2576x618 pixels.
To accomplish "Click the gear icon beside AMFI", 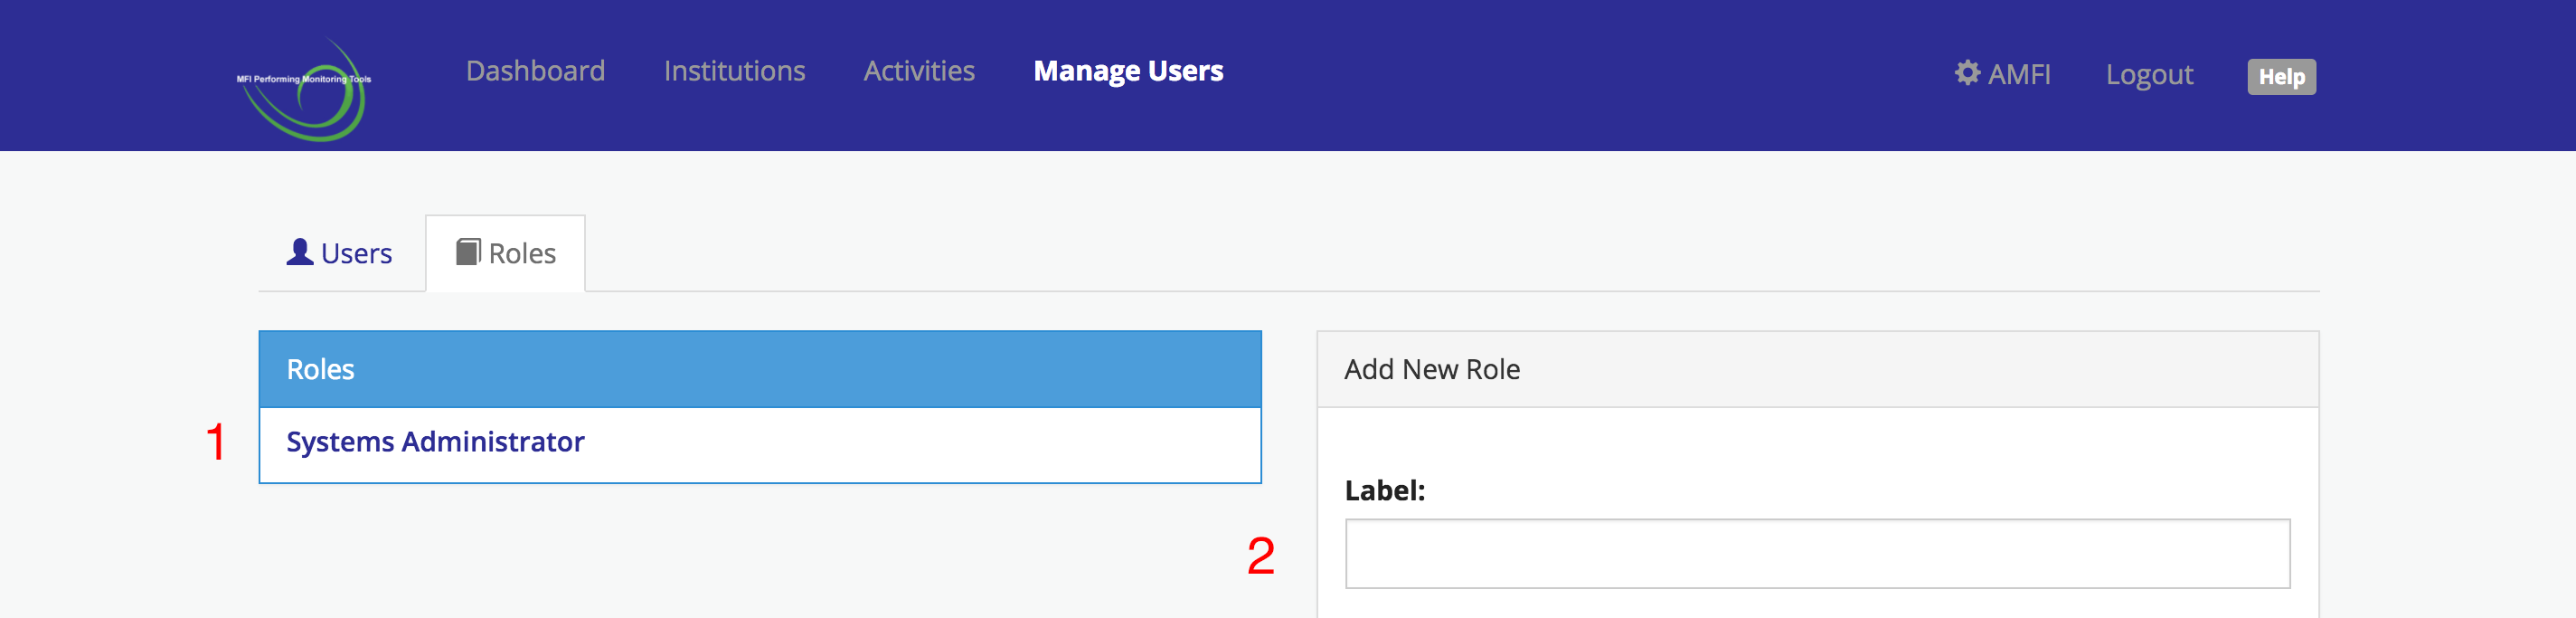I will pos(1967,73).
